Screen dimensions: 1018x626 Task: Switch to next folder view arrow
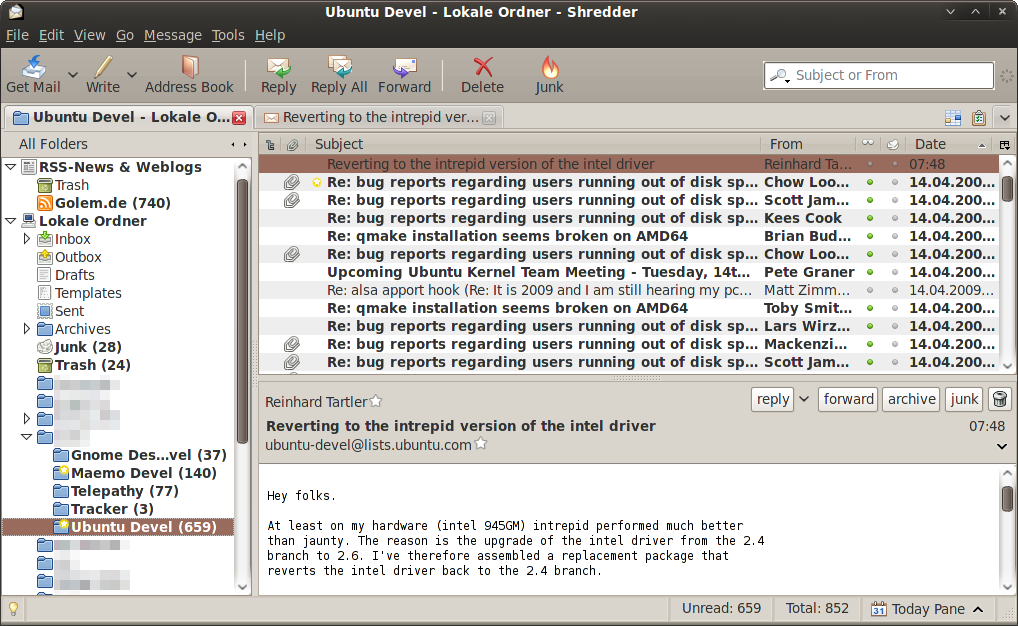[x=245, y=144]
